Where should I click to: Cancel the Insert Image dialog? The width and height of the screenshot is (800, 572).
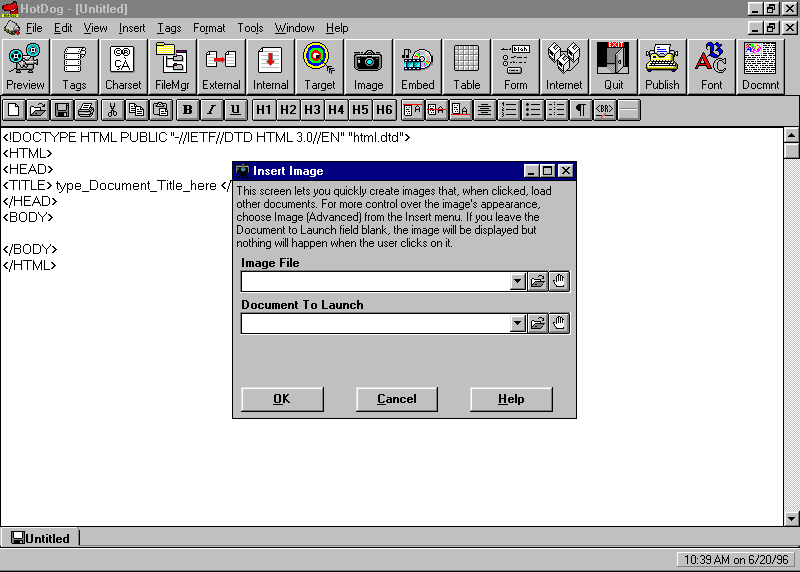(397, 399)
